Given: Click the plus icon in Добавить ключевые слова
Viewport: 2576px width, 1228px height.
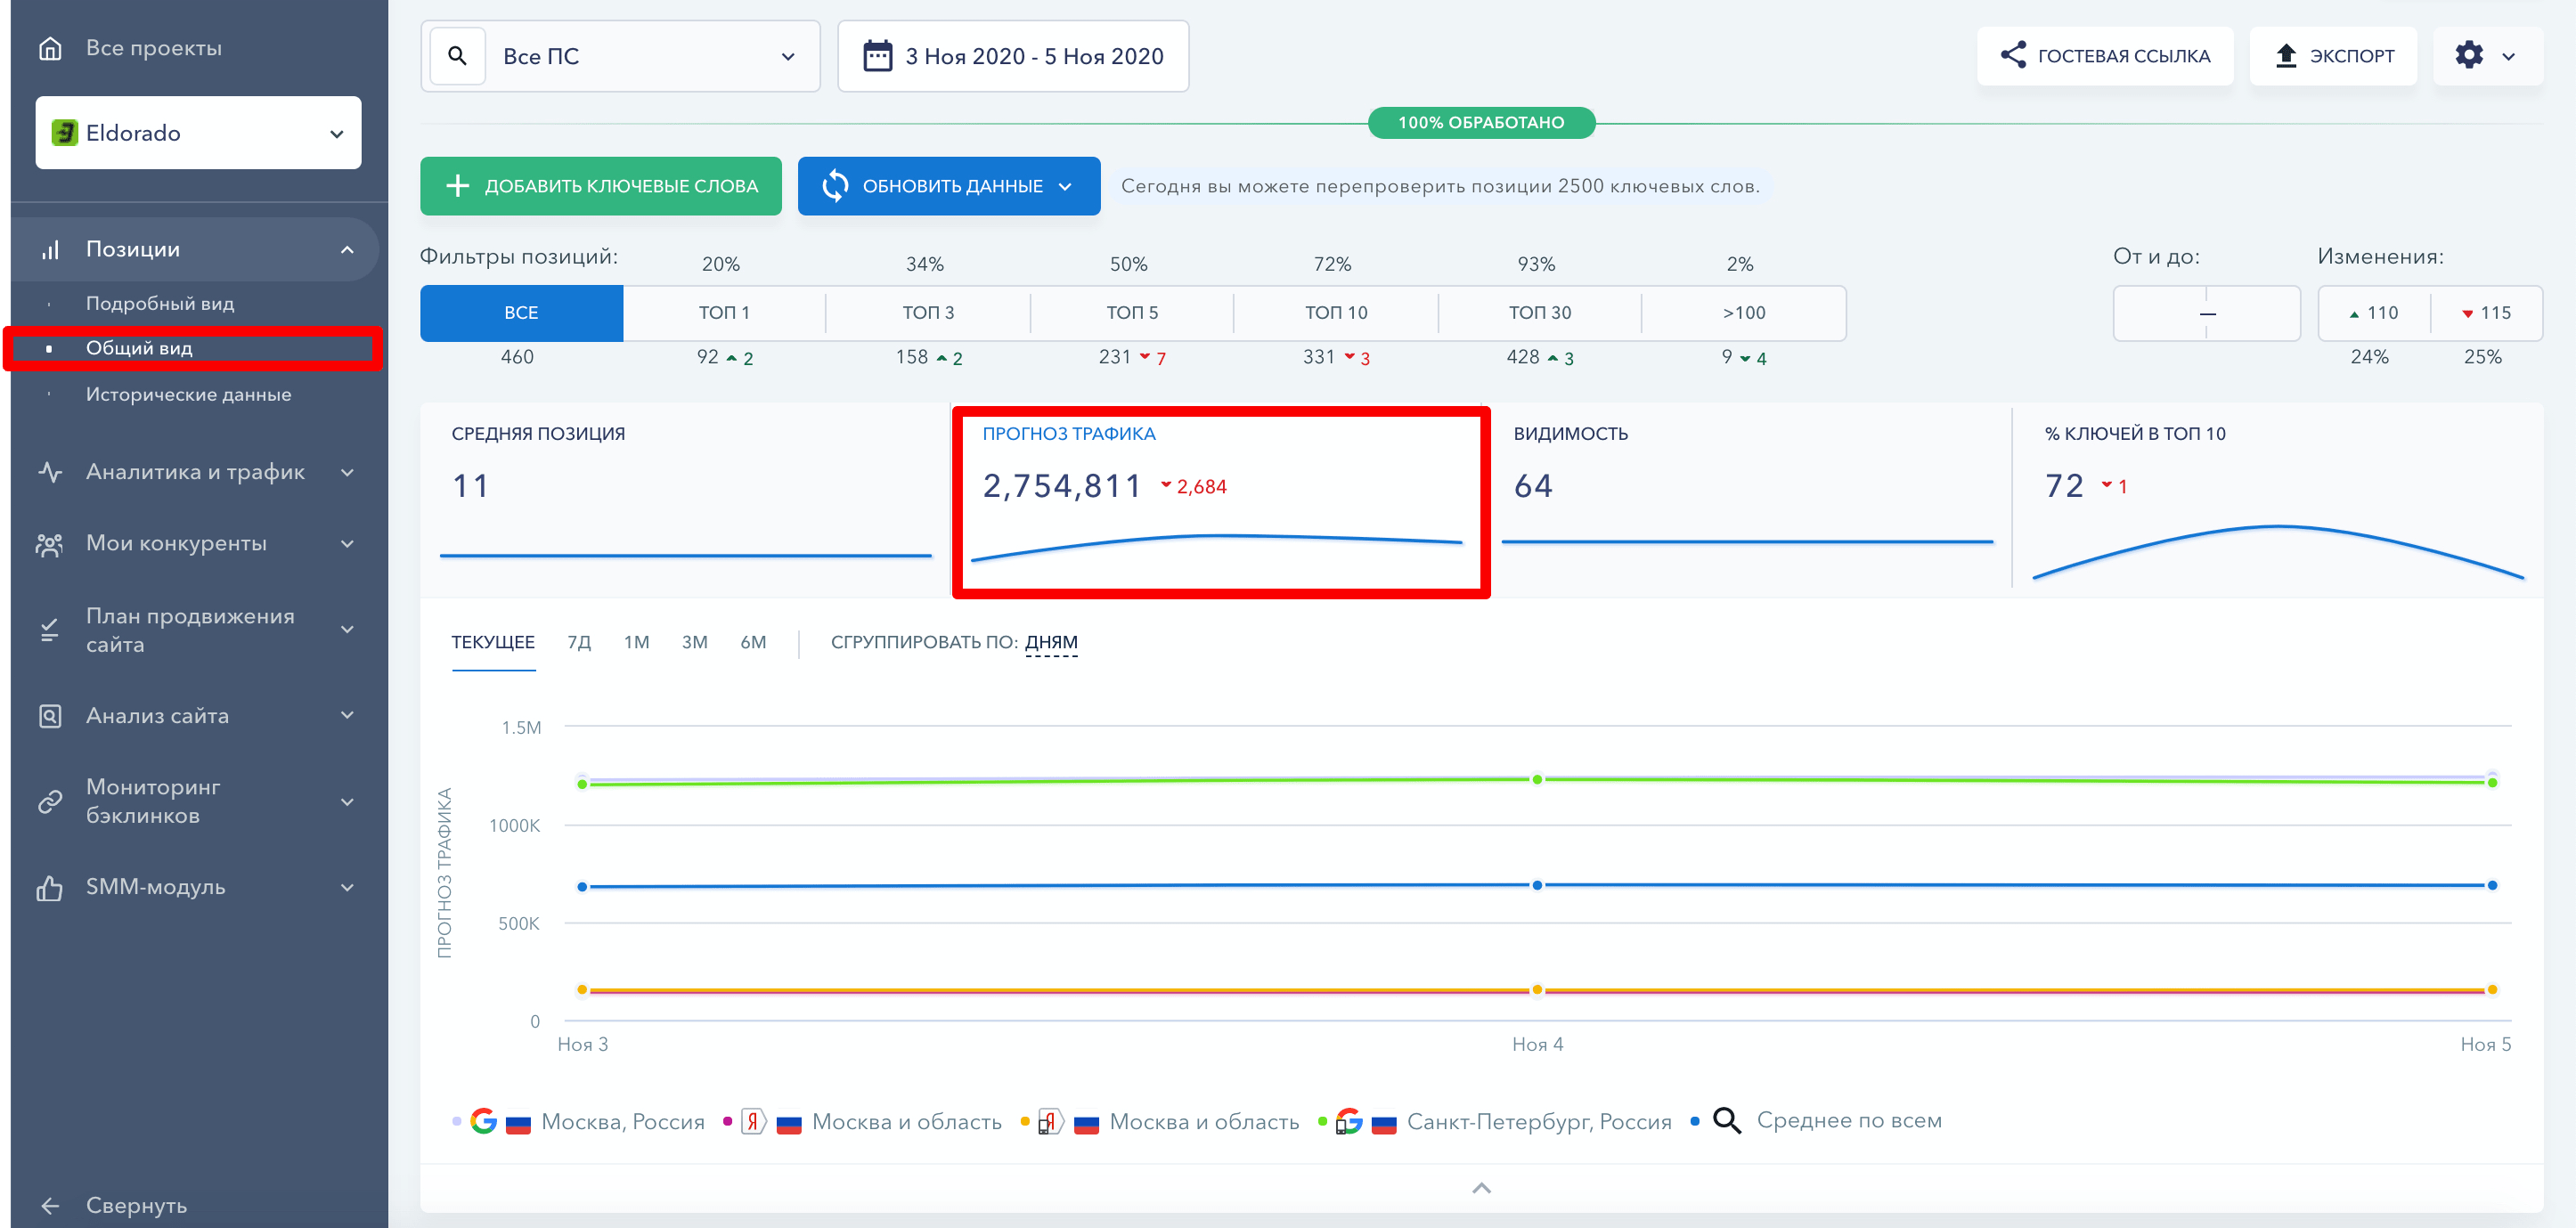Looking at the screenshot, I should 458,186.
